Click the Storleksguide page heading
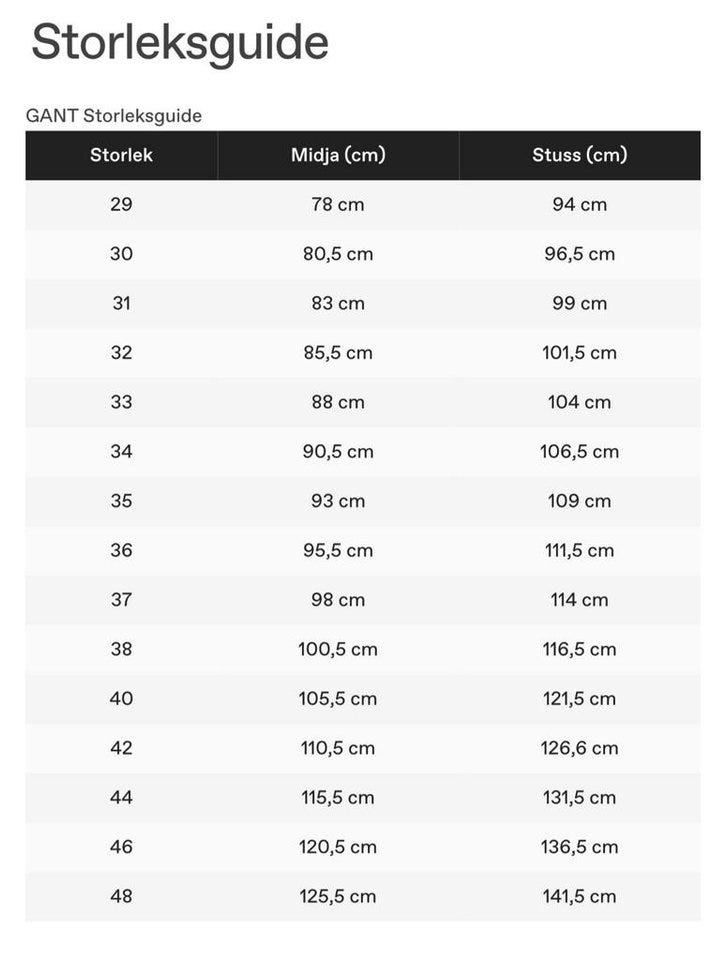The height and width of the screenshot is (960, 727). coord(180,45)
